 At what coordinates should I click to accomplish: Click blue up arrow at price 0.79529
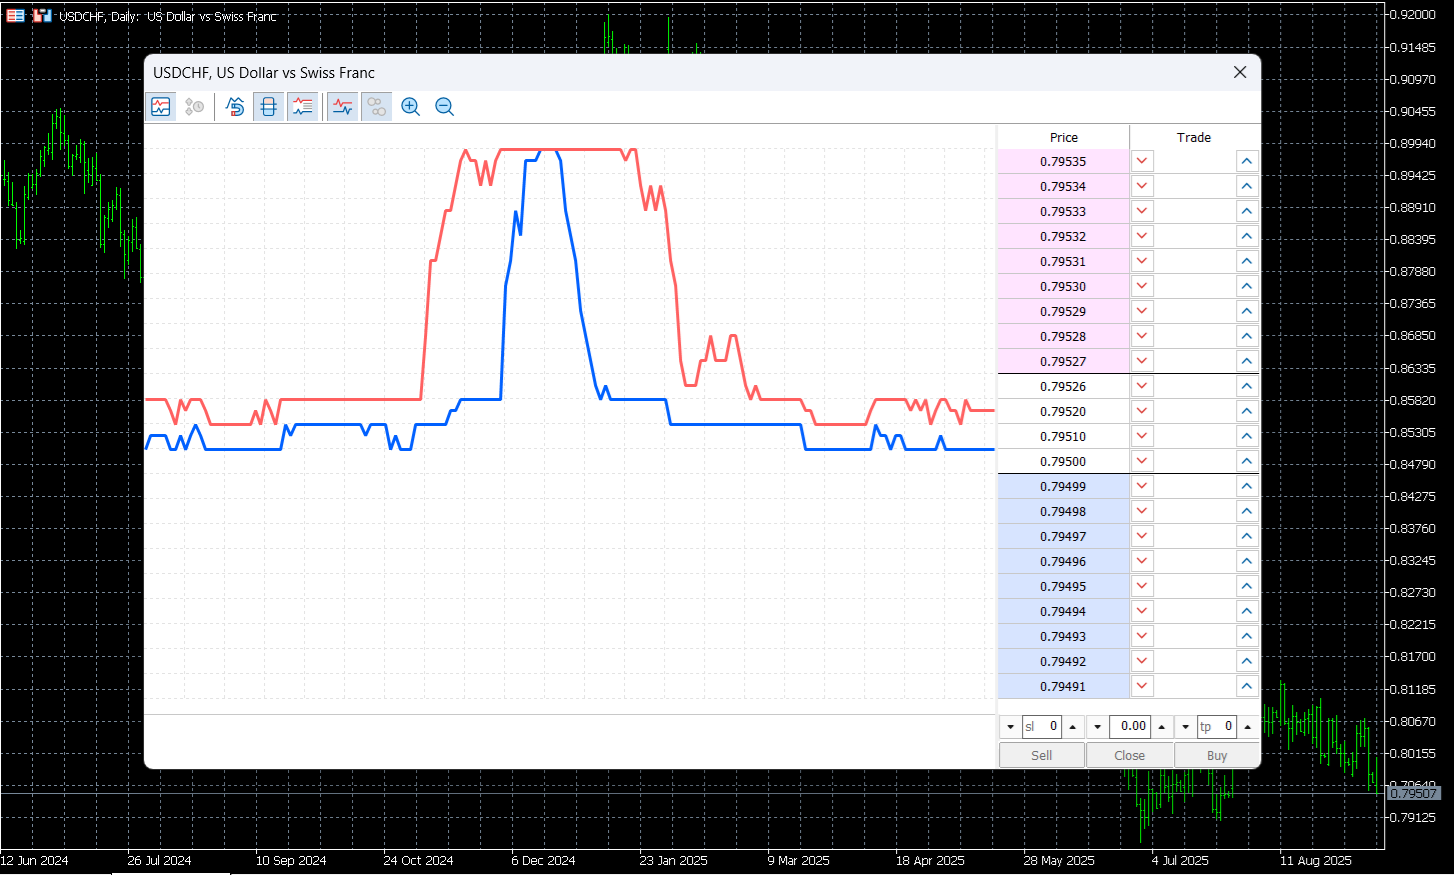click(x=1246, y=311)
